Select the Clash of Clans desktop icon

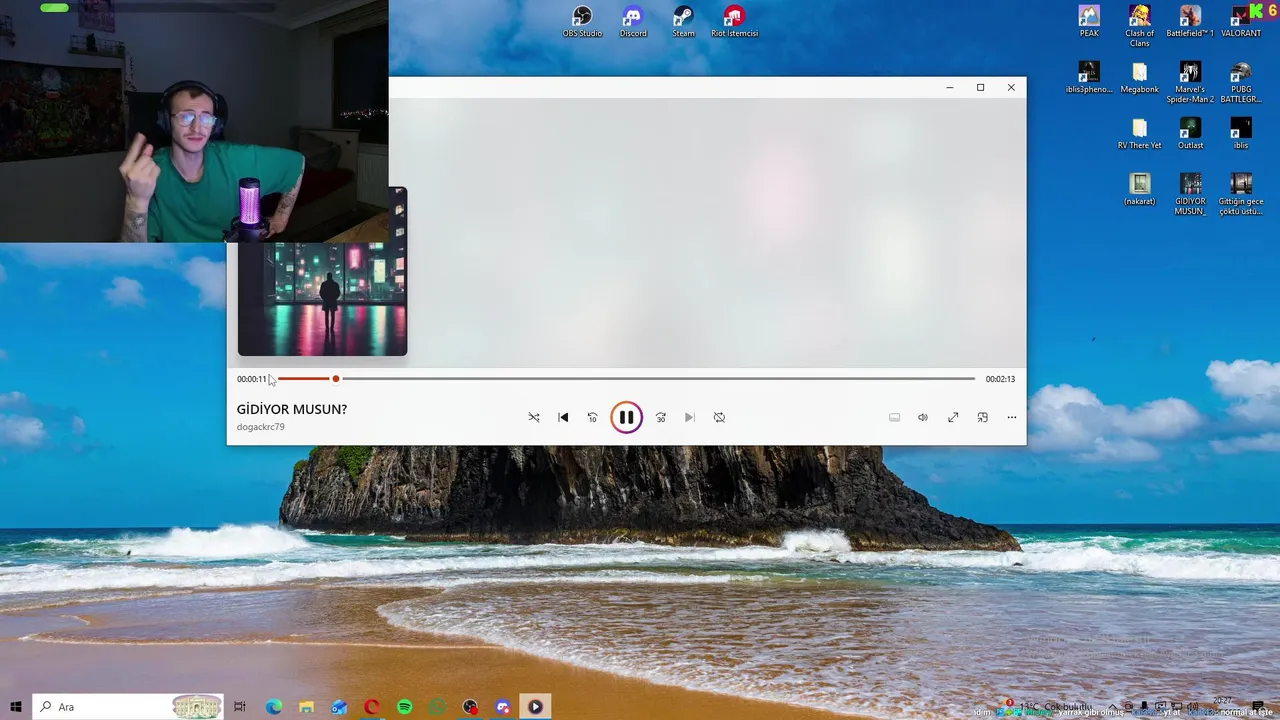tap(1139, 27)
